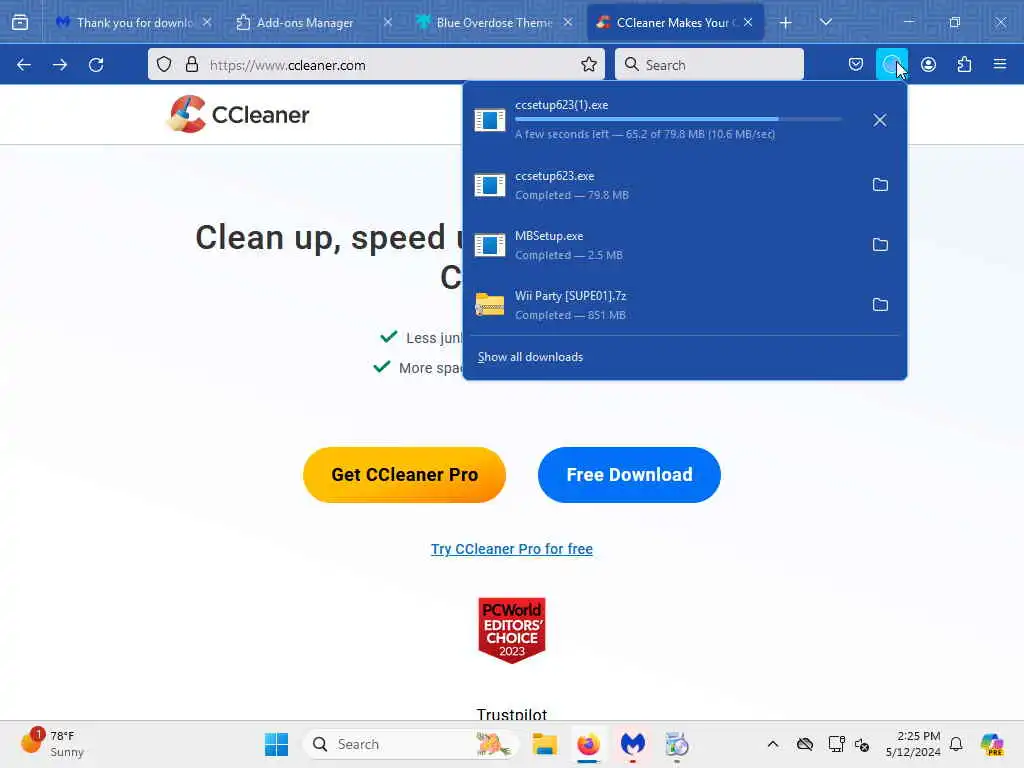Toggle the downloads panel button

coord(891,64)
